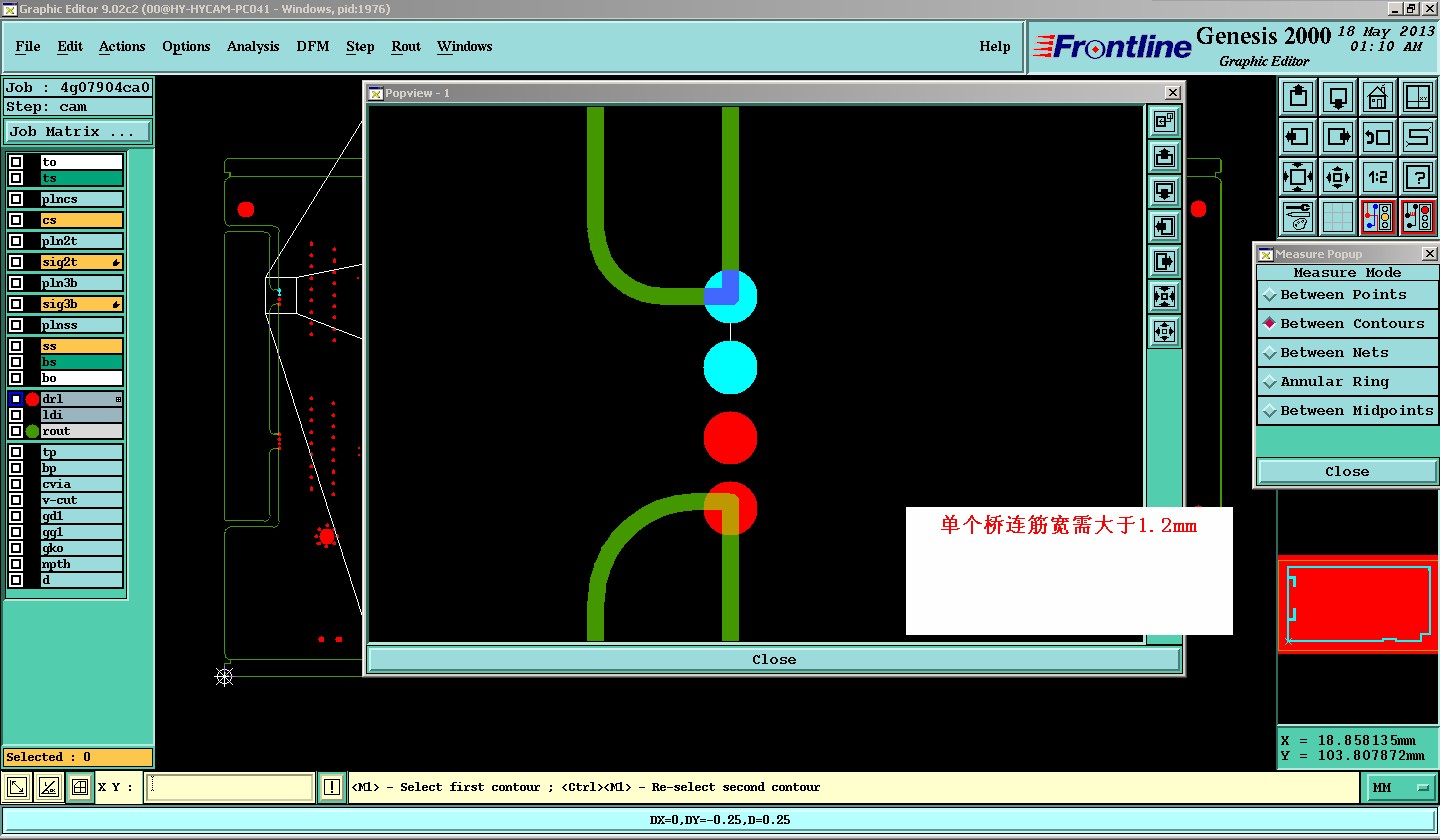Click the second snap icon at bottom-left
Viewport: 1440px width, 840px height.
tap(49, 788)
